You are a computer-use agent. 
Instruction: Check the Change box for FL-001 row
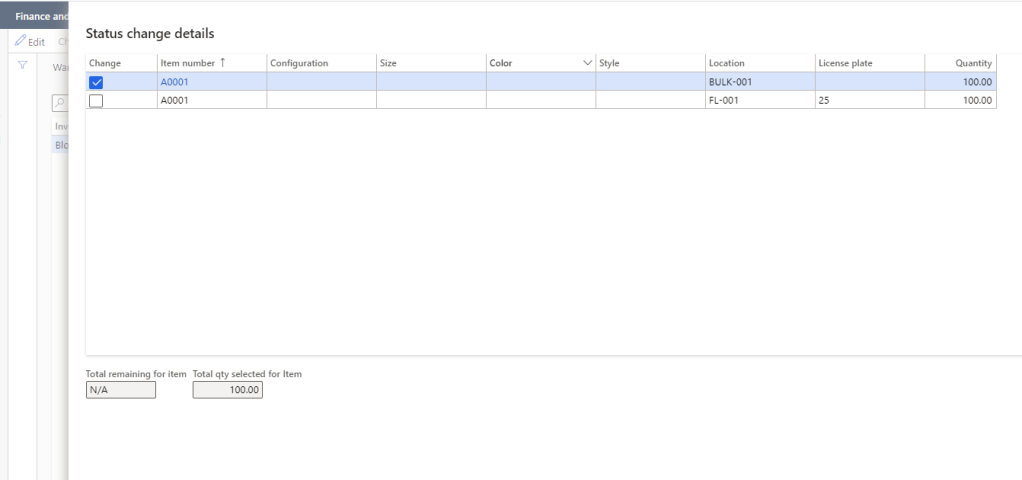coord(97,100)
